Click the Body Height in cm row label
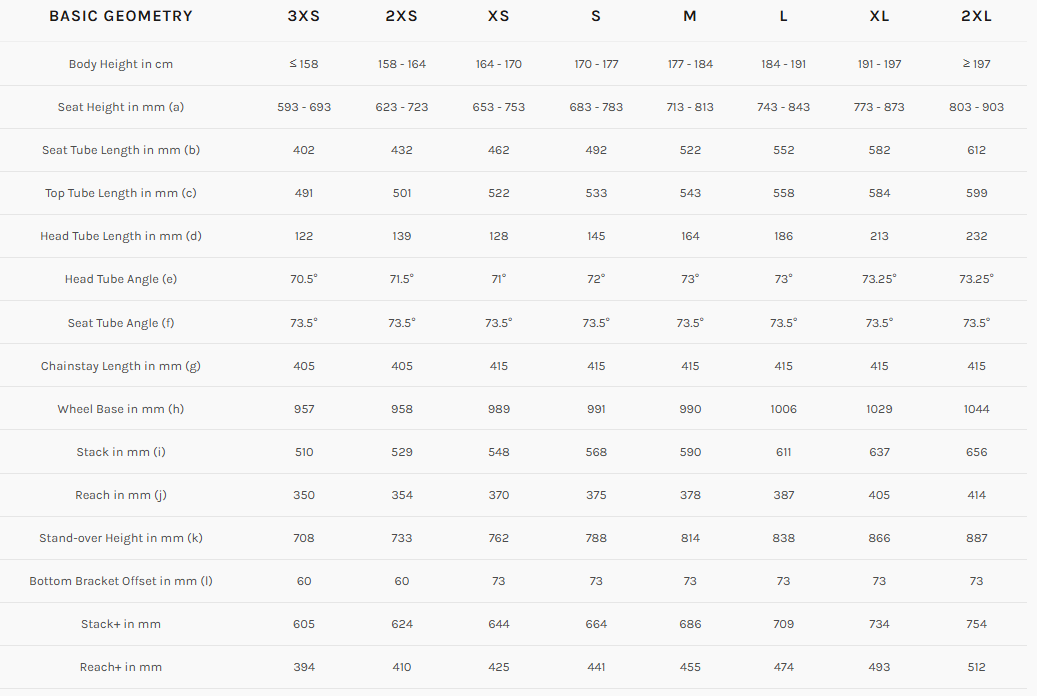The width and height of the screenshot is (1037, 696). 121,64
